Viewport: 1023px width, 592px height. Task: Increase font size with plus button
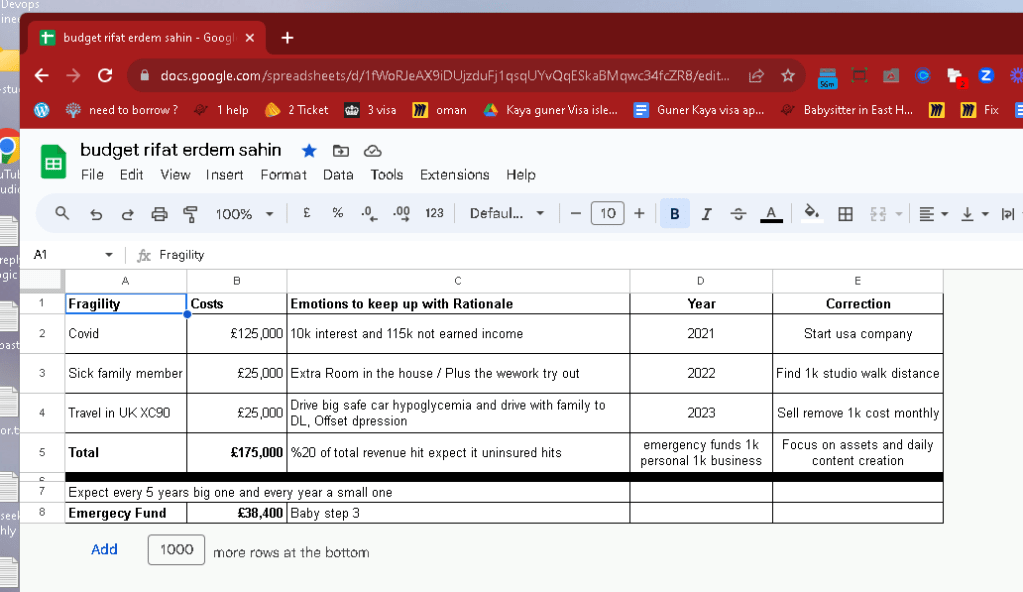click(x=639, y=213)
